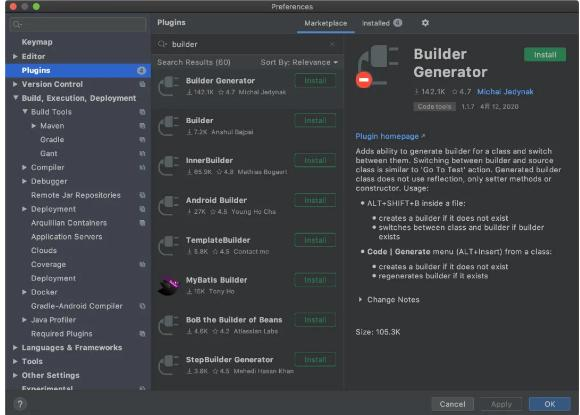Click the plugin settings gear icon

pyautogui.click(x=425, y=23)
